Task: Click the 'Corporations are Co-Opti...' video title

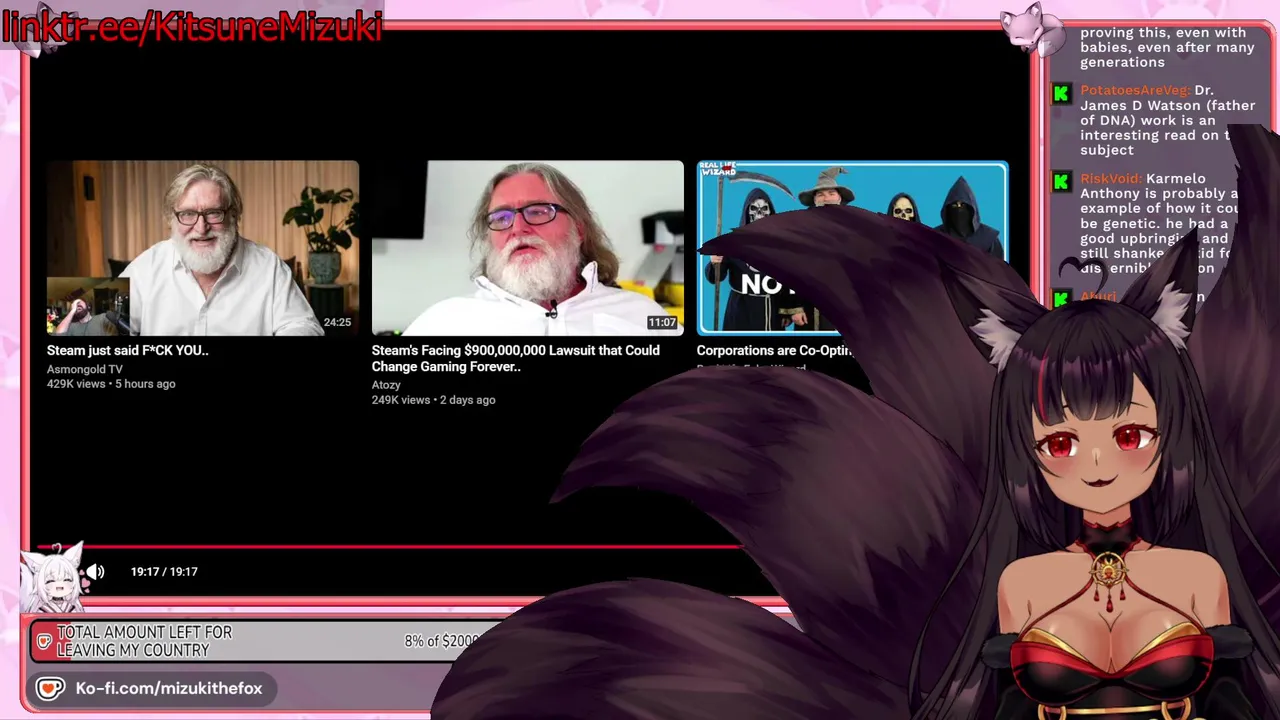Action: point(774,351)
